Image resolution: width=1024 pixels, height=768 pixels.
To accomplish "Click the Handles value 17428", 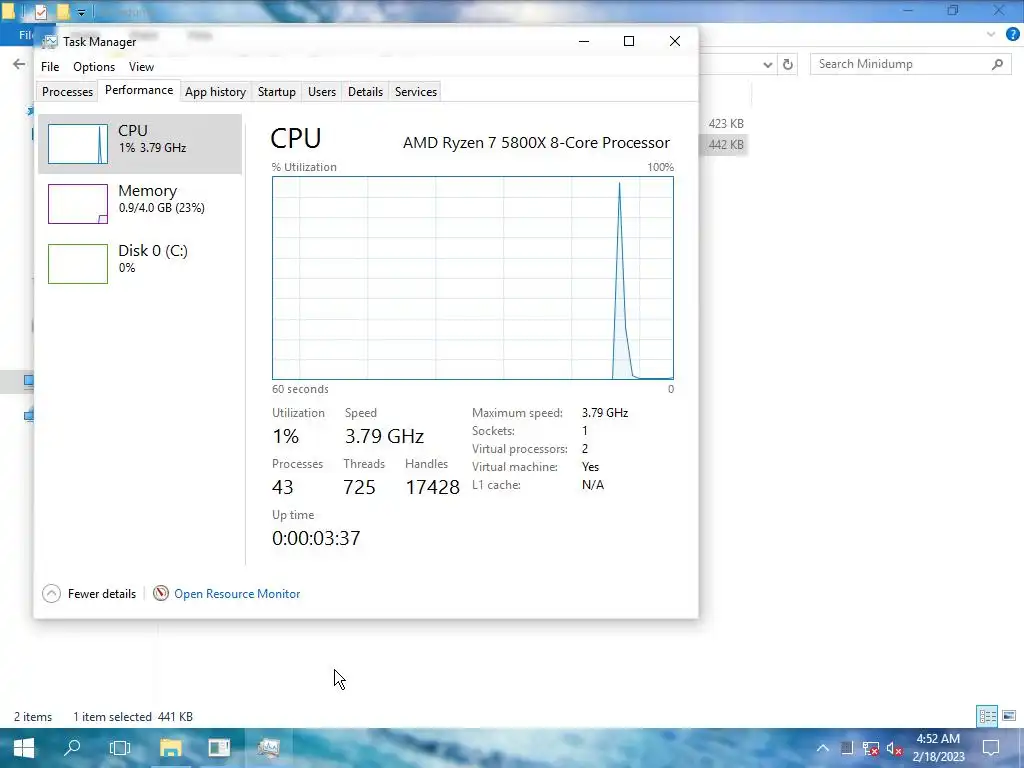I will [x=432, y=487].
